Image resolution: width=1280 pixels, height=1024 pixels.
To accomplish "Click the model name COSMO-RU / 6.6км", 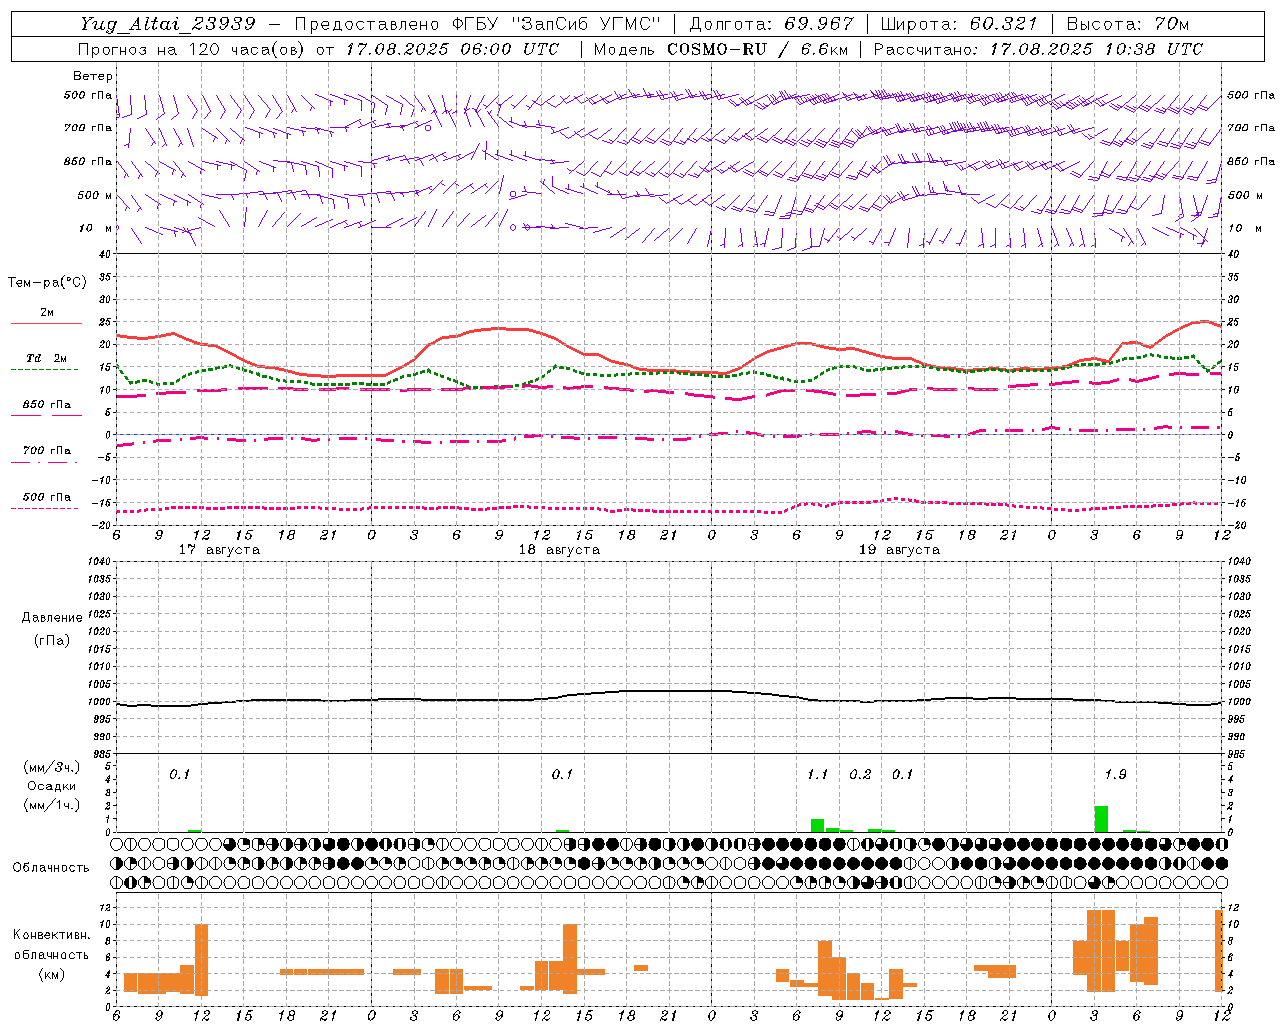I will [758, 49].
